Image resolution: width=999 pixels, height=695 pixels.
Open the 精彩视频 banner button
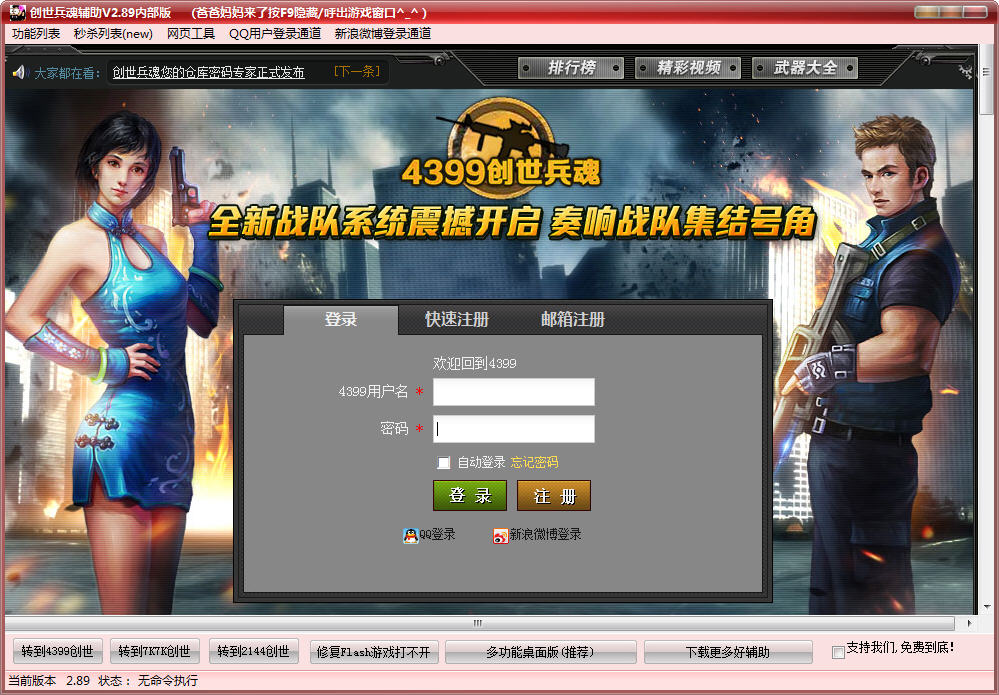[x=688, y=68]
